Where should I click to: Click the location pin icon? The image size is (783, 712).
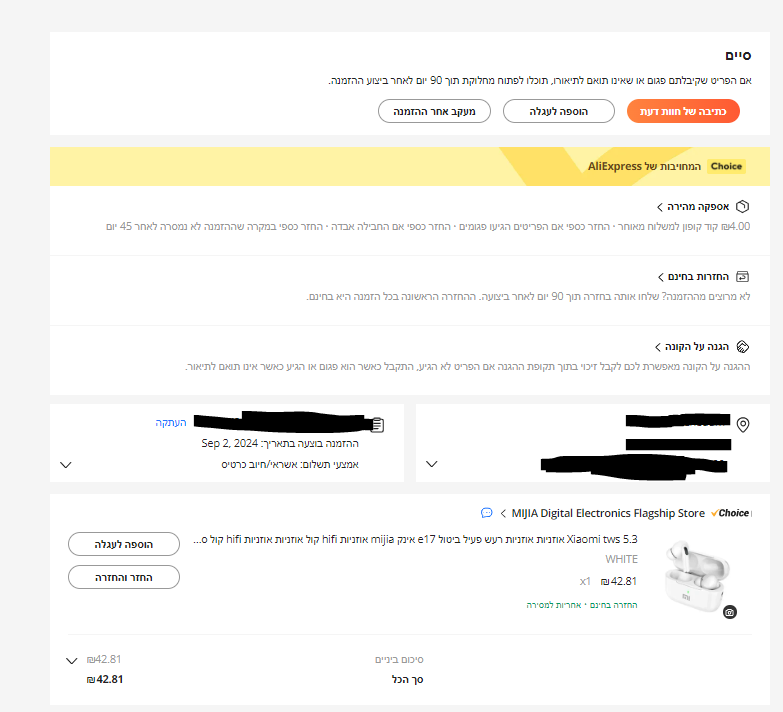click(743, 424)
